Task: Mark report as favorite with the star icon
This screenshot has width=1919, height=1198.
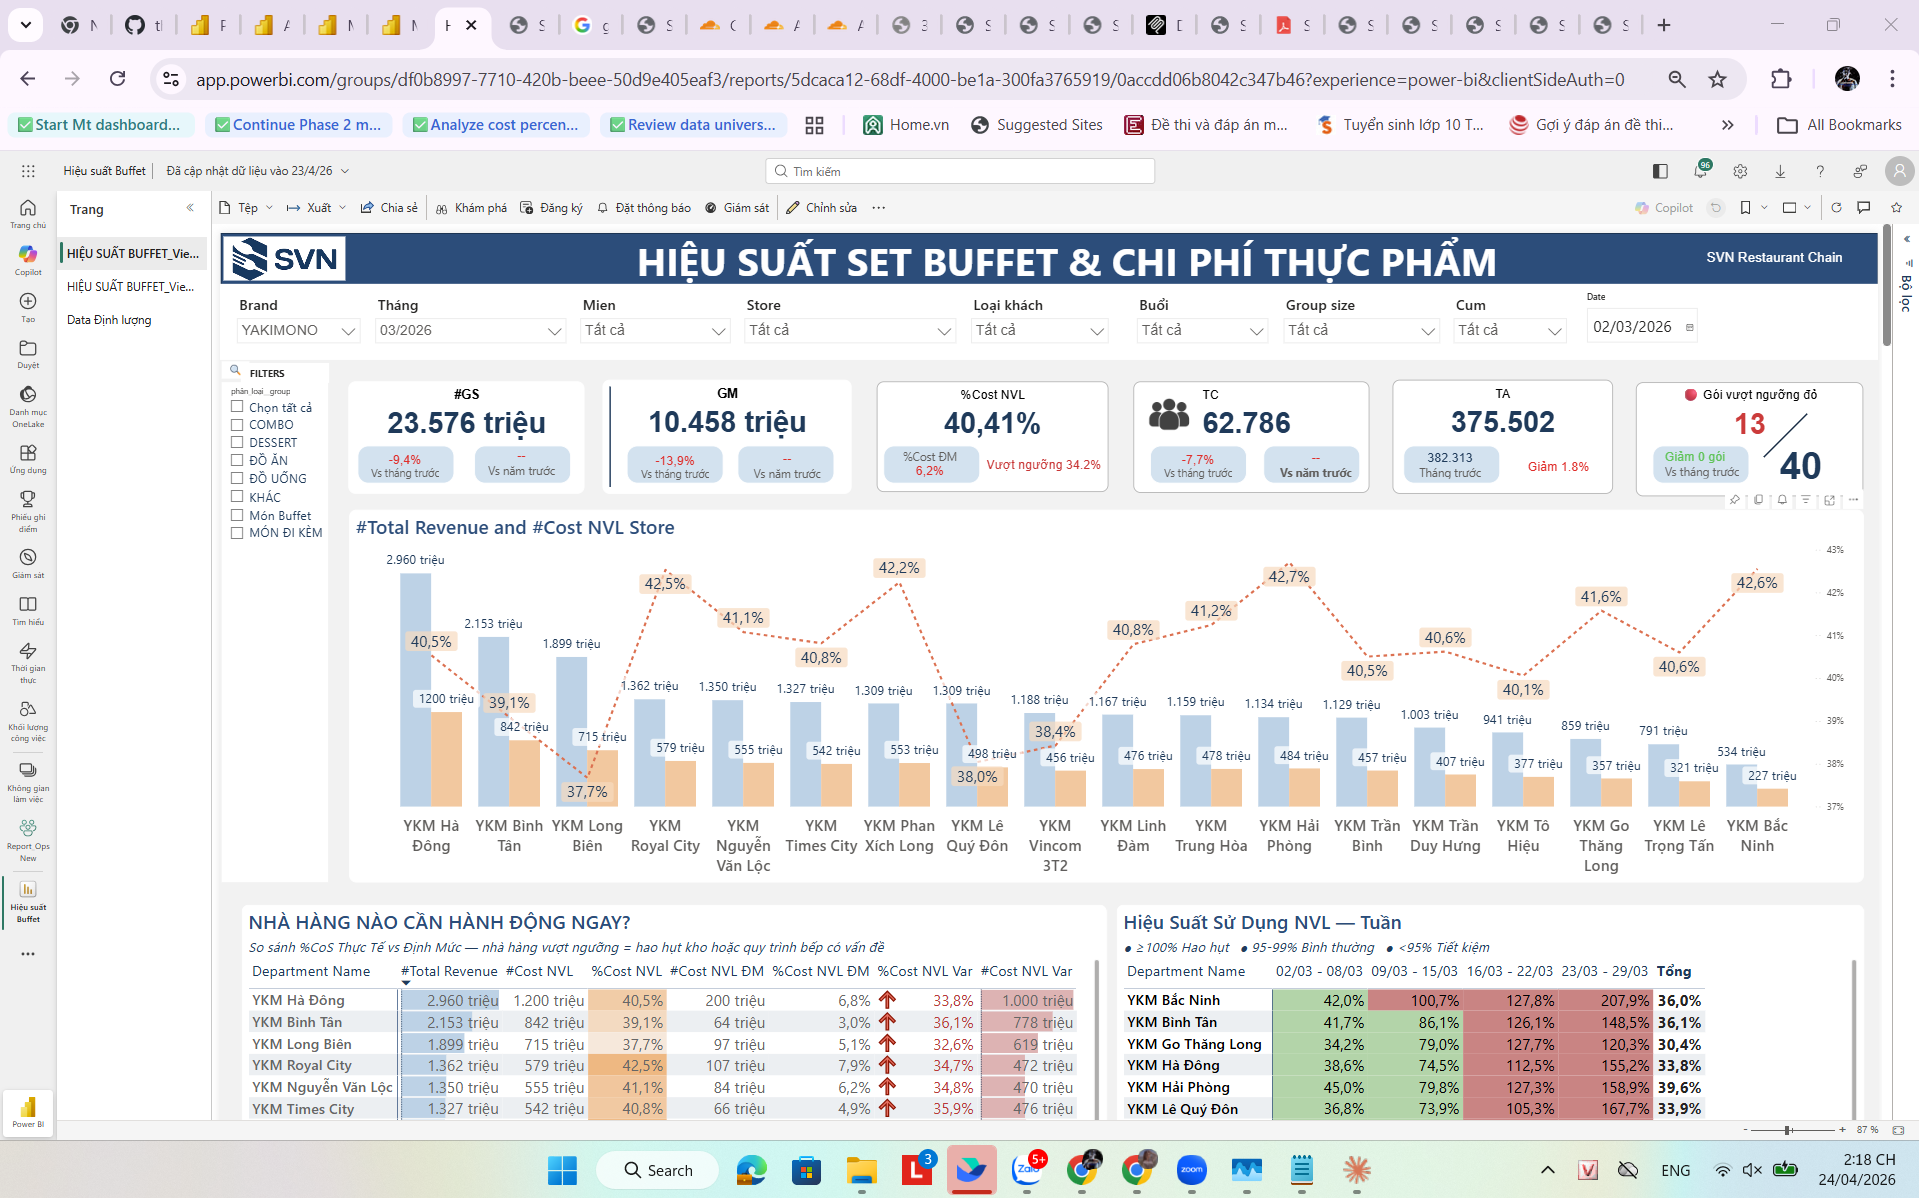Action: click(1896, 207)
